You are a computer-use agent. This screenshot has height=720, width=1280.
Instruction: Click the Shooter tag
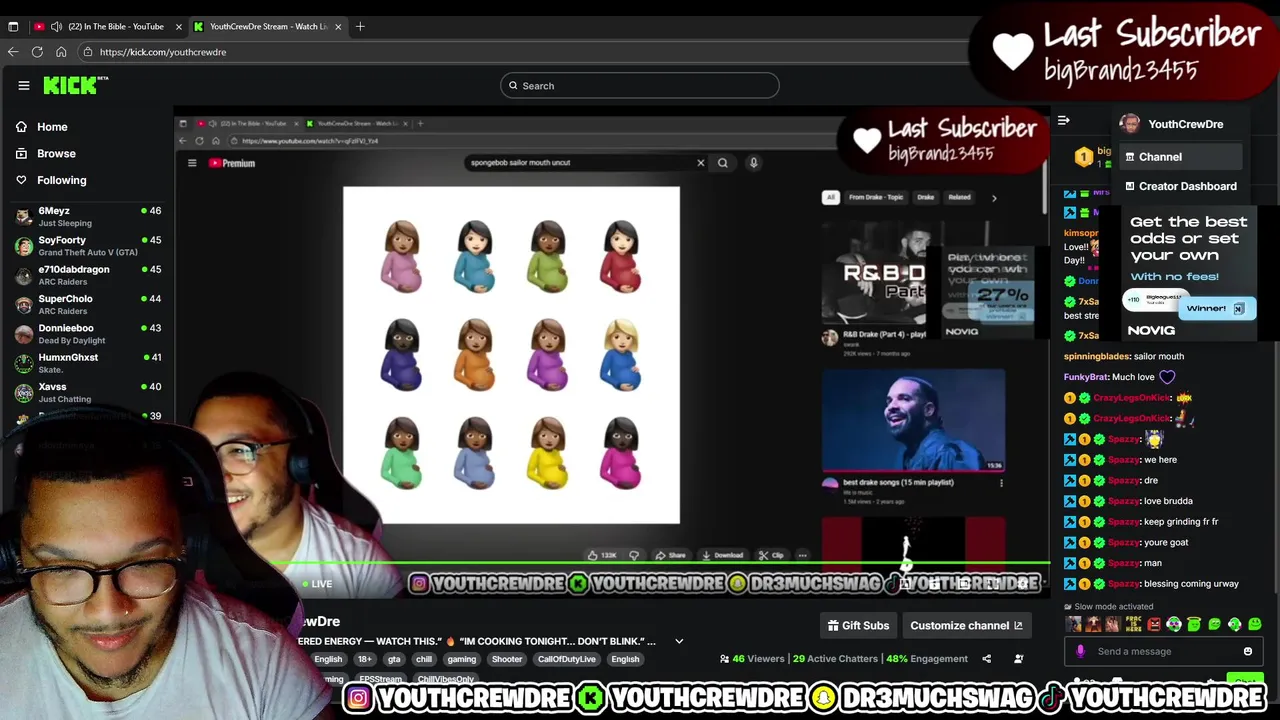[x=506, y=660]
